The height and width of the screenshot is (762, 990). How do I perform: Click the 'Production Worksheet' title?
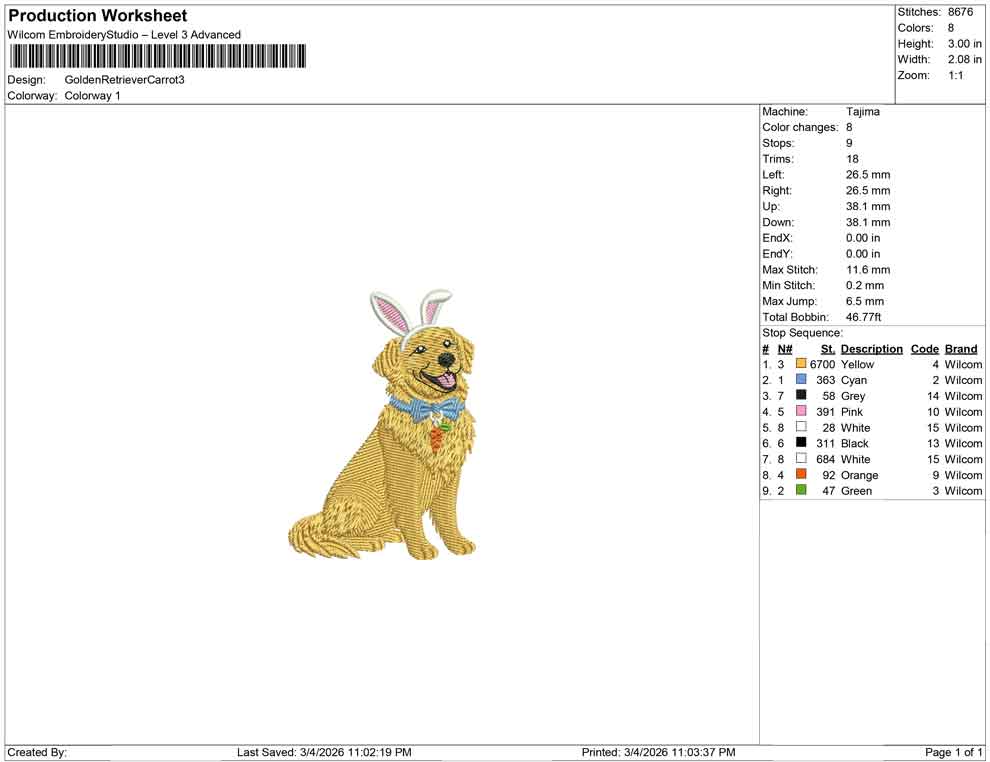click(x=98, y=16)
